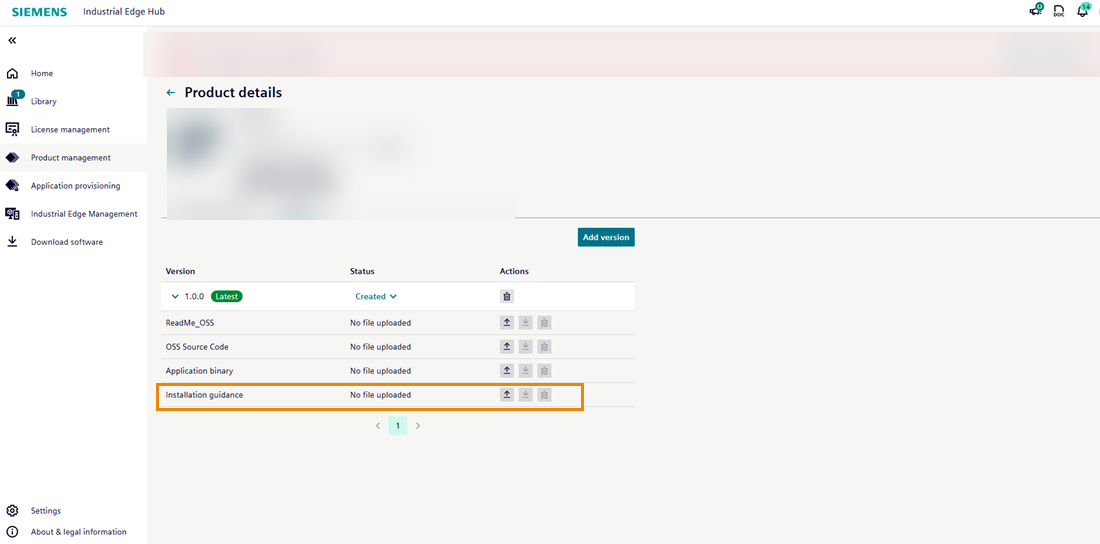Open notifications bell icon

1082,11
